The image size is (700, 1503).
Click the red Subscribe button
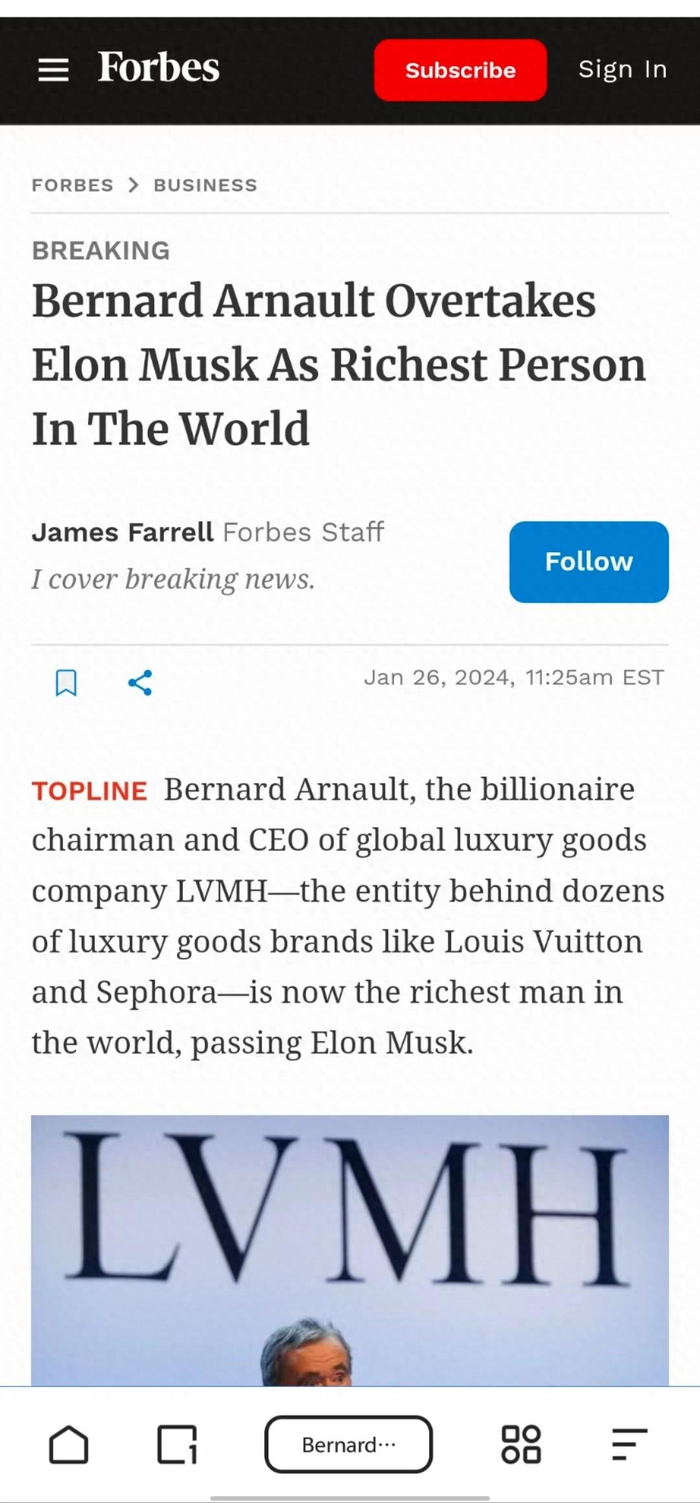[460, 70]
